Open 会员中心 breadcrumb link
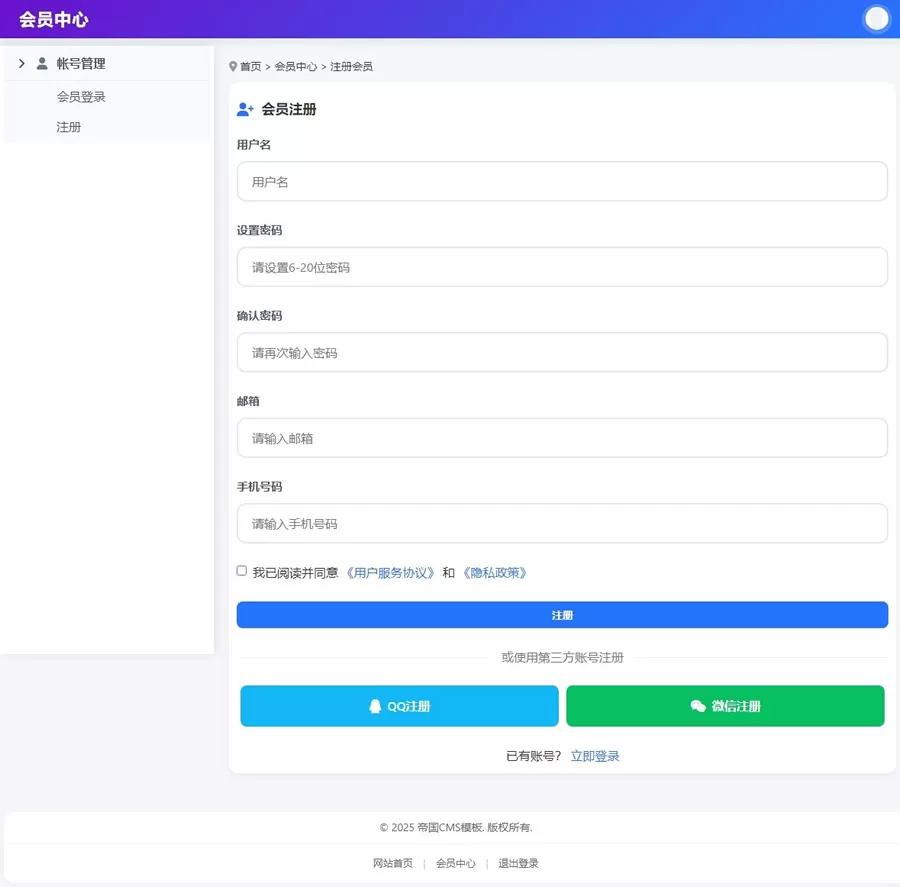 (x=296, y=67)
